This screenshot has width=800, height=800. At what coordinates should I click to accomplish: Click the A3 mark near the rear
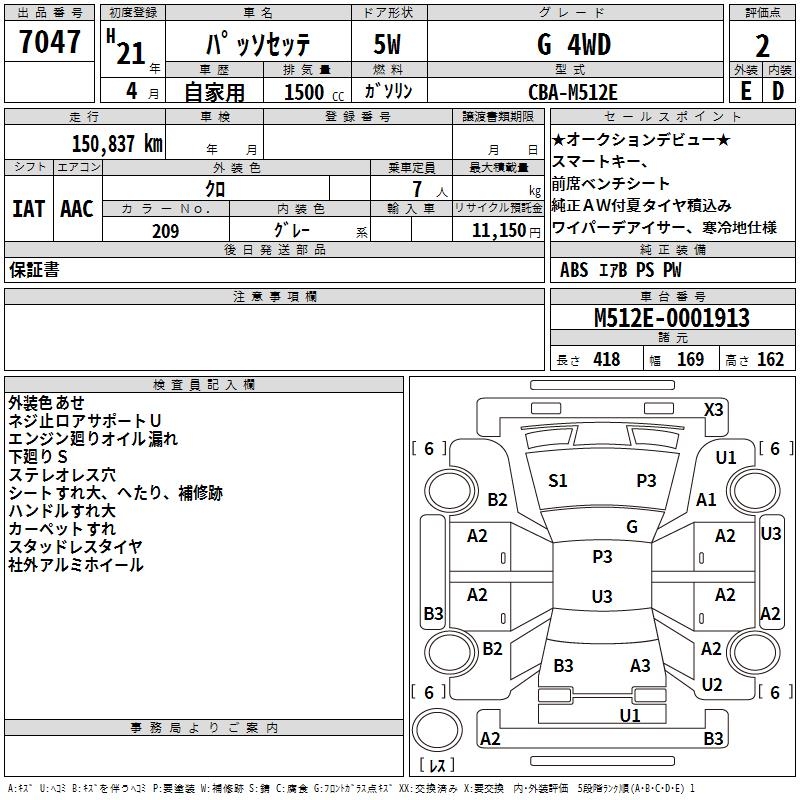pyautogui.click(x=640, y=666)
